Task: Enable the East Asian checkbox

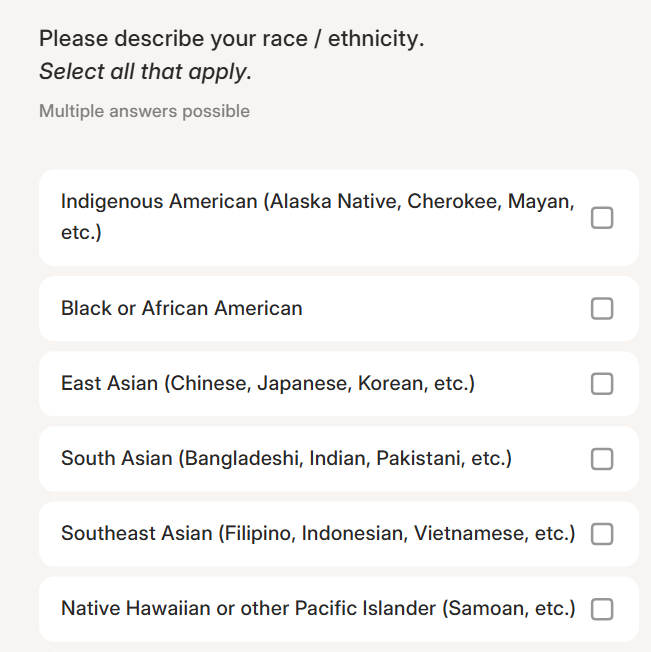Action: pyautogui.click(x=602, y=383)
